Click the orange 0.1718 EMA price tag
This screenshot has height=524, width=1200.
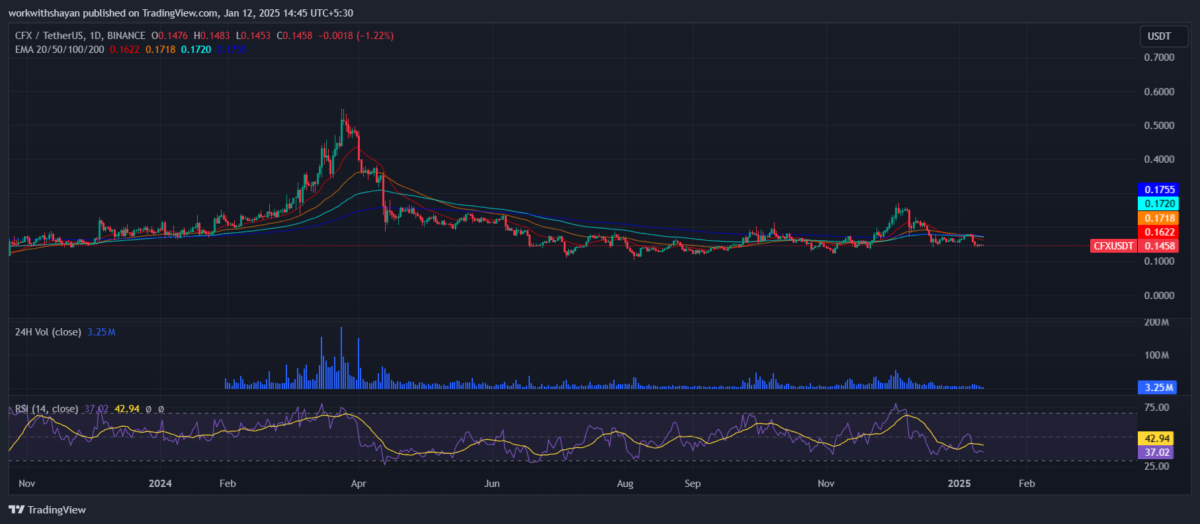click(1159, 217)
